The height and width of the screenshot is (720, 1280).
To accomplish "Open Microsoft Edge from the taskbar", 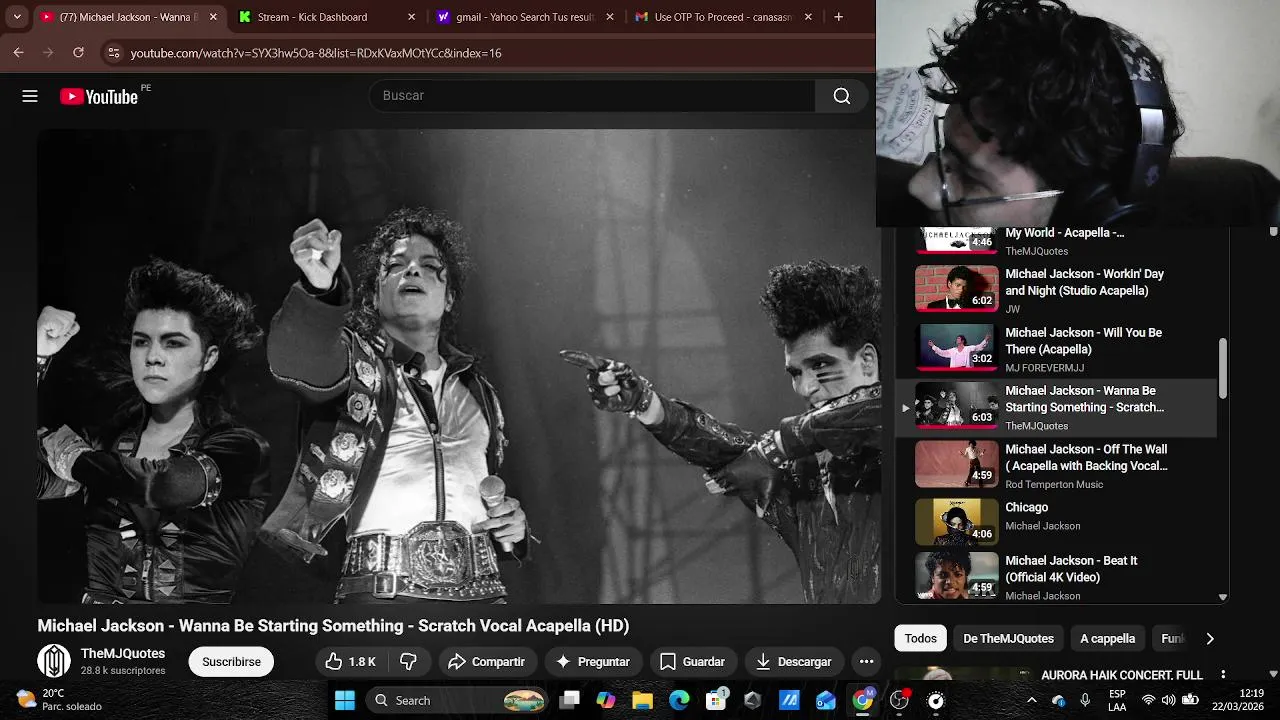I will [x=679, y=700].
